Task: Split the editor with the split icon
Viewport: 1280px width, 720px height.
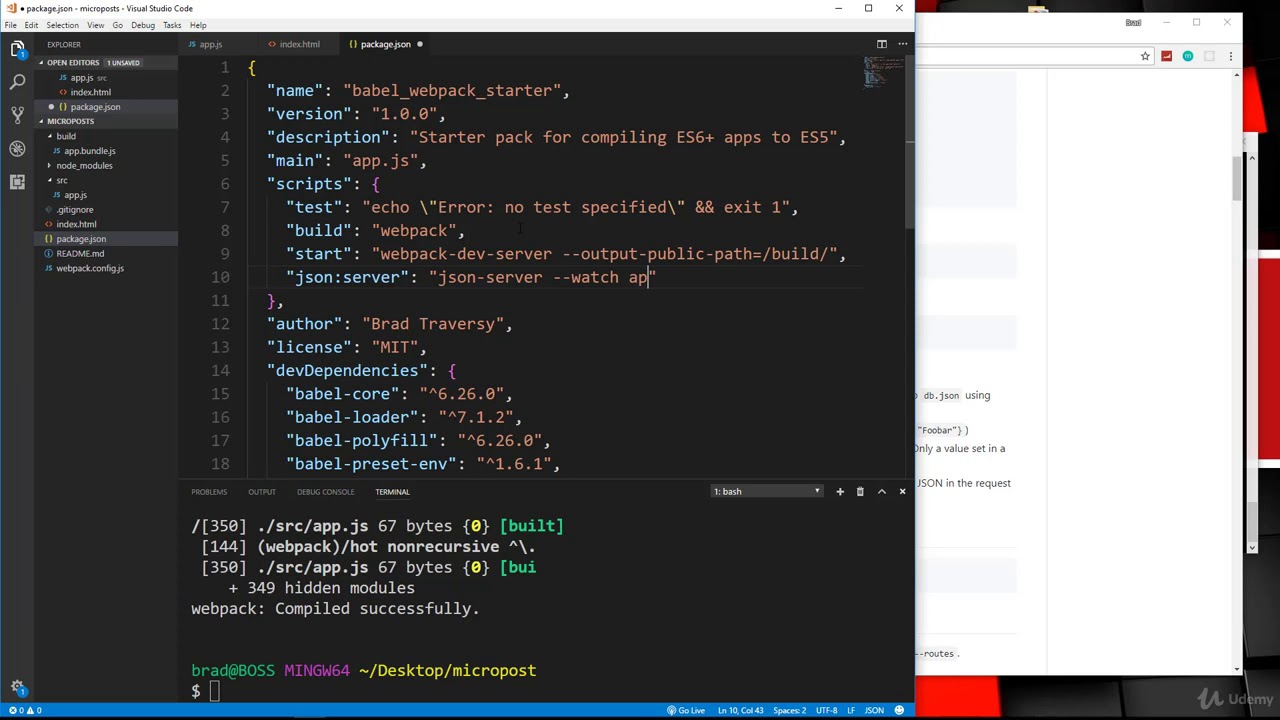Action: [x=882, y=44]
